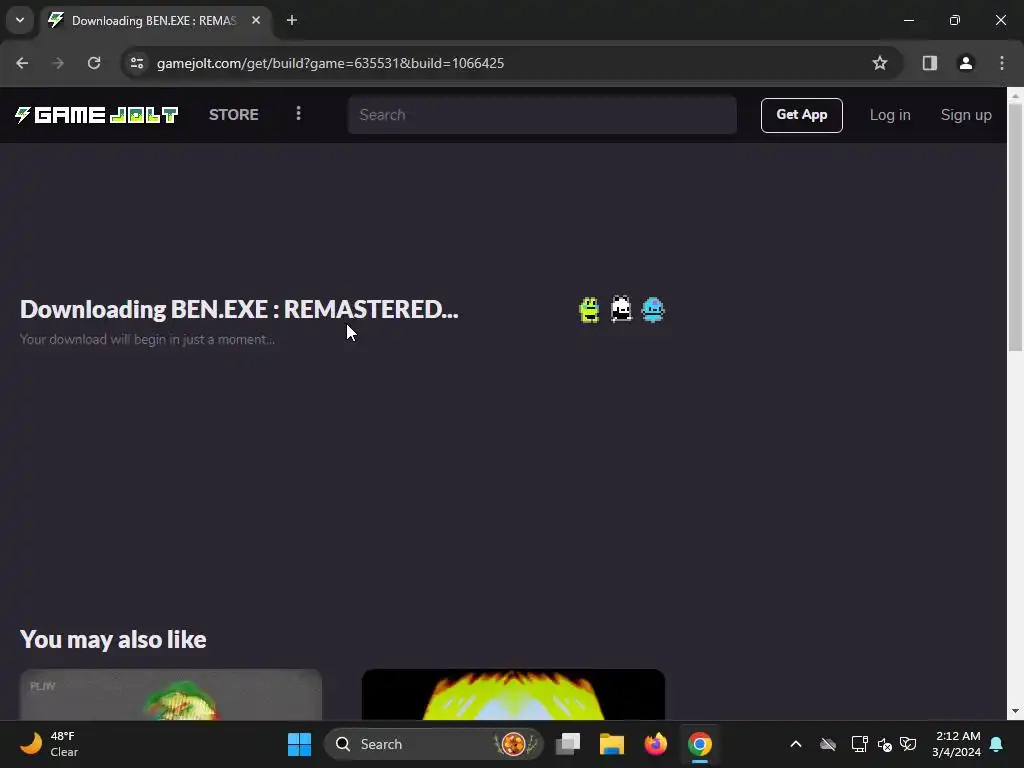This screenshot has width=1024, height=768.
Task: Select the Downloading BEN.EXE tab
Action: click(153, 21)
